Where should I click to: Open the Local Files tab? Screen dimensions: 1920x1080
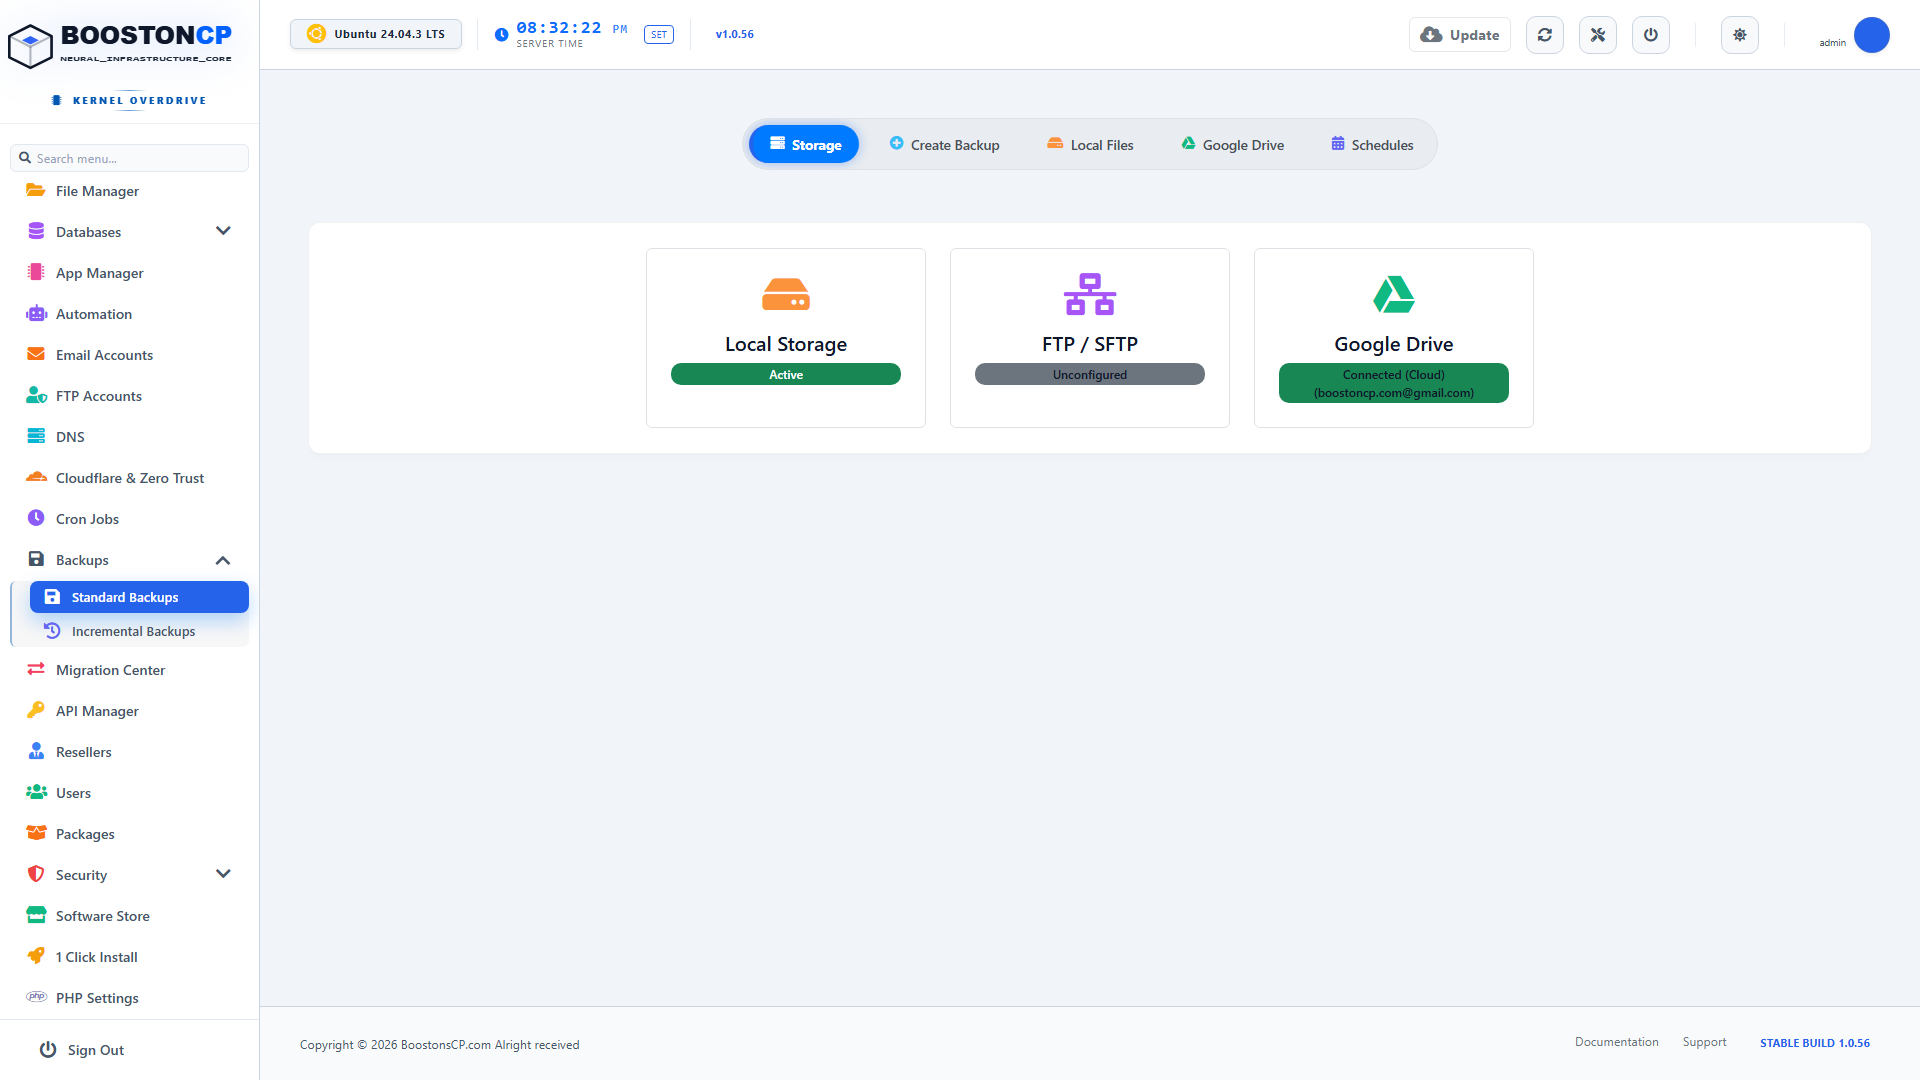(1090, 145)
